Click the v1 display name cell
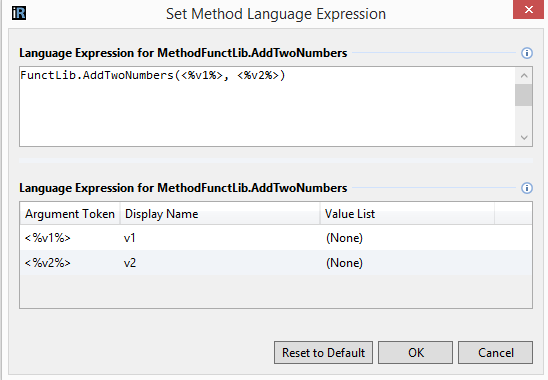Screen dimensions: 548x380 pos(220,238)
